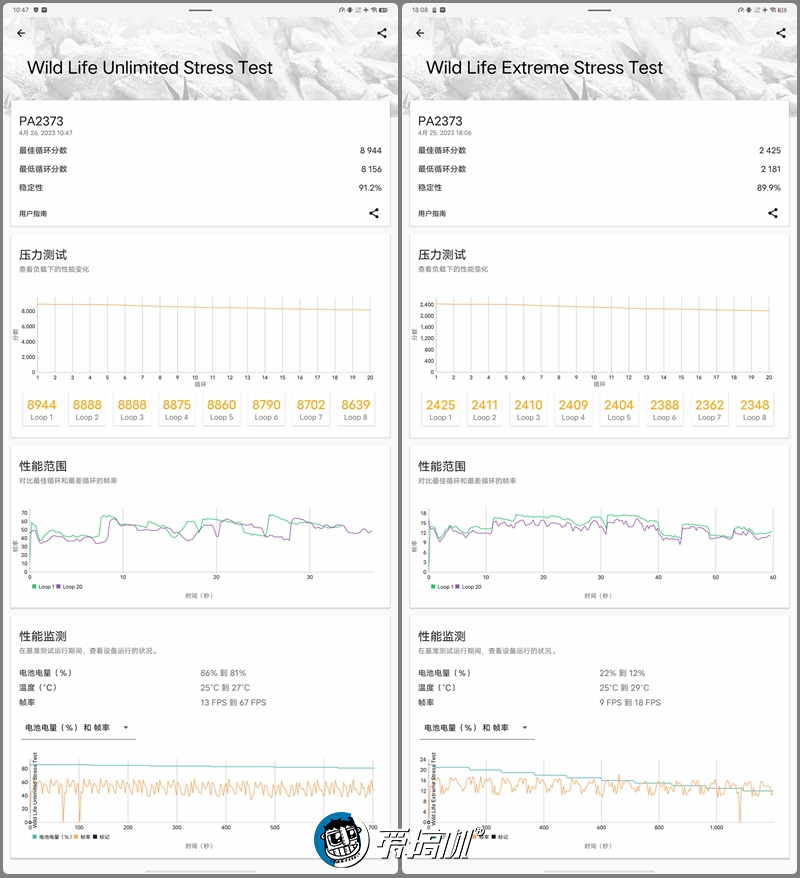The image size is (800, 878).
Task: Click stability value 89.9%
Action: click(769, 188)
